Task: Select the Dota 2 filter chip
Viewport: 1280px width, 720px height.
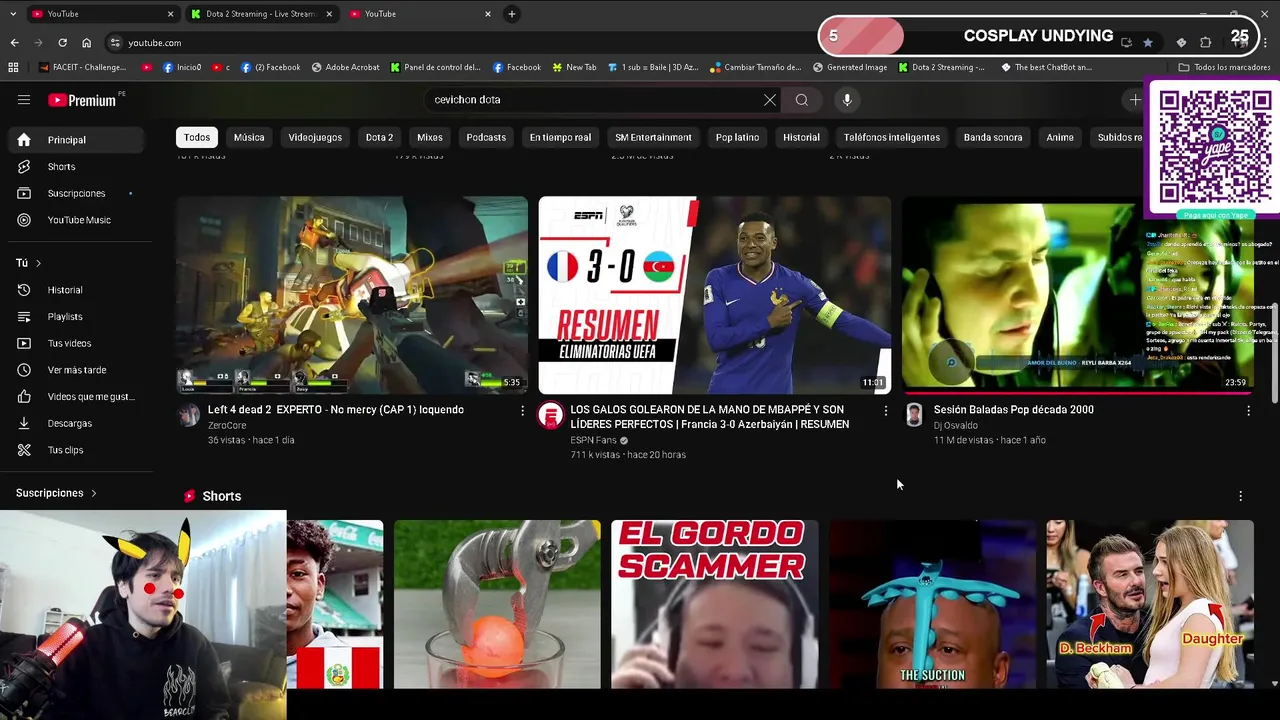Action: tap(379, 137)
